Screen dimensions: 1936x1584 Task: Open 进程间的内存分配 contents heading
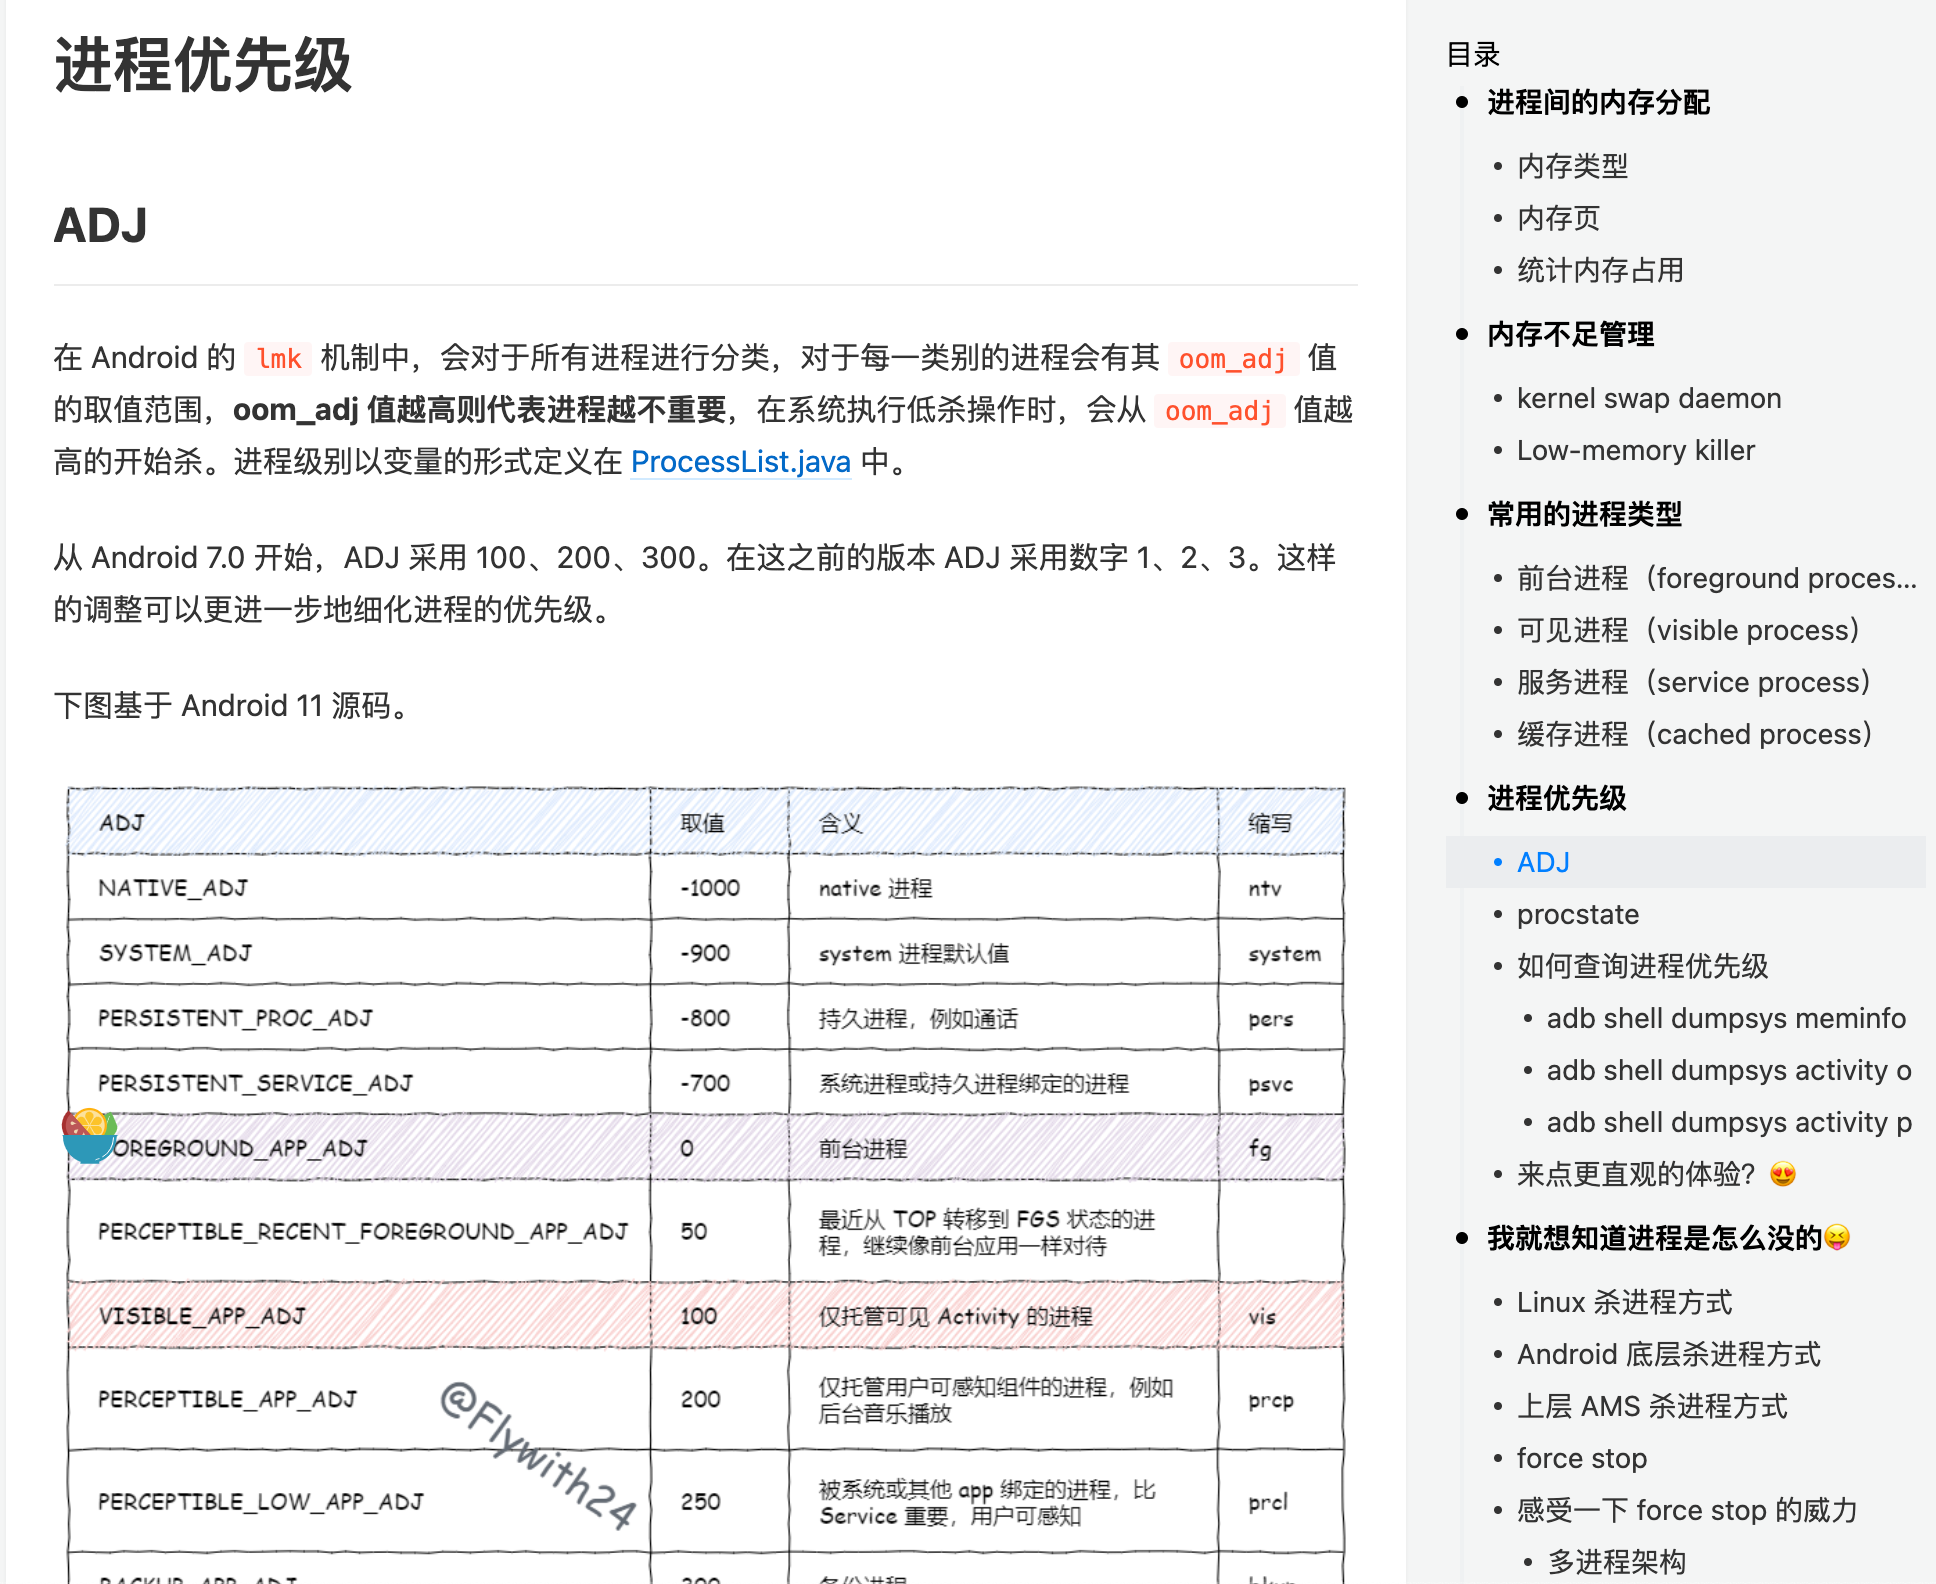1597,102
